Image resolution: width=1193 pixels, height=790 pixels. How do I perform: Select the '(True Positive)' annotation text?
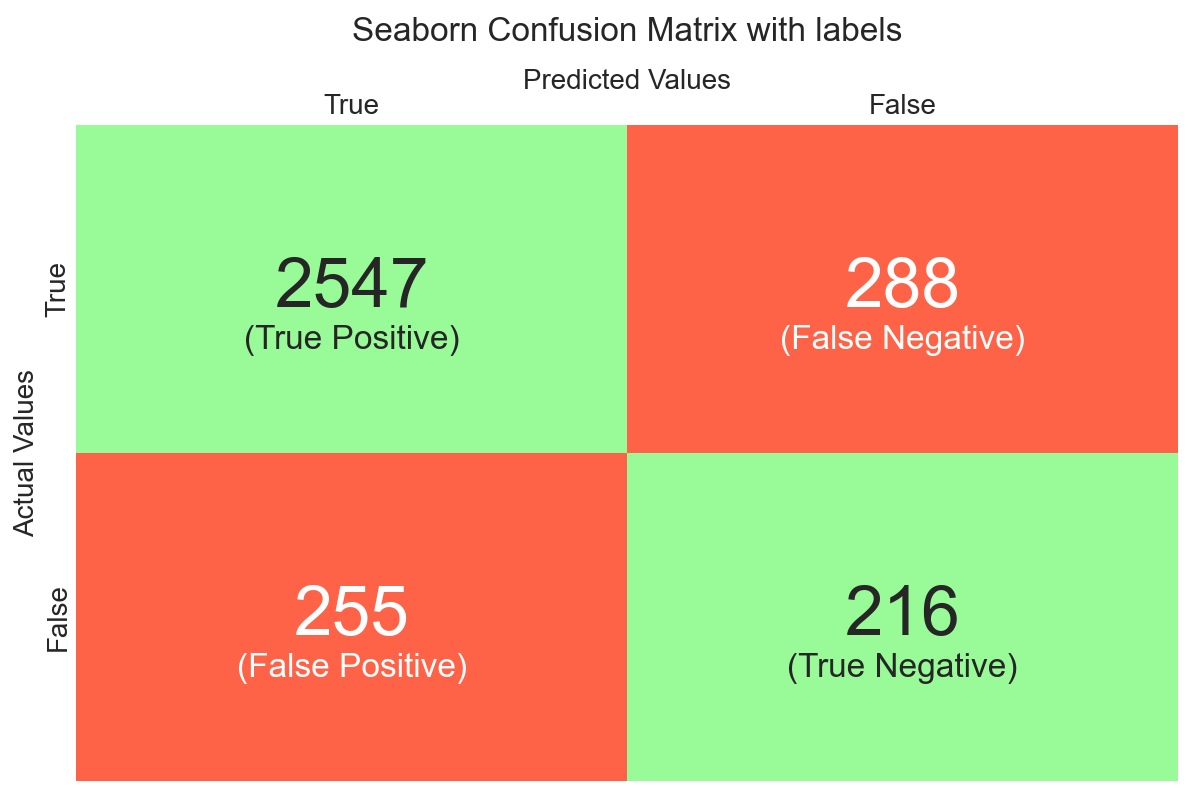click(352, 338)
